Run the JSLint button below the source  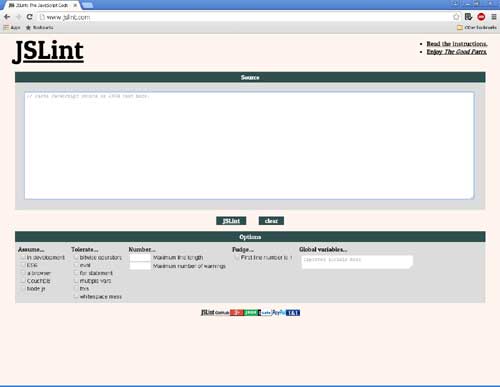(231, 221)
